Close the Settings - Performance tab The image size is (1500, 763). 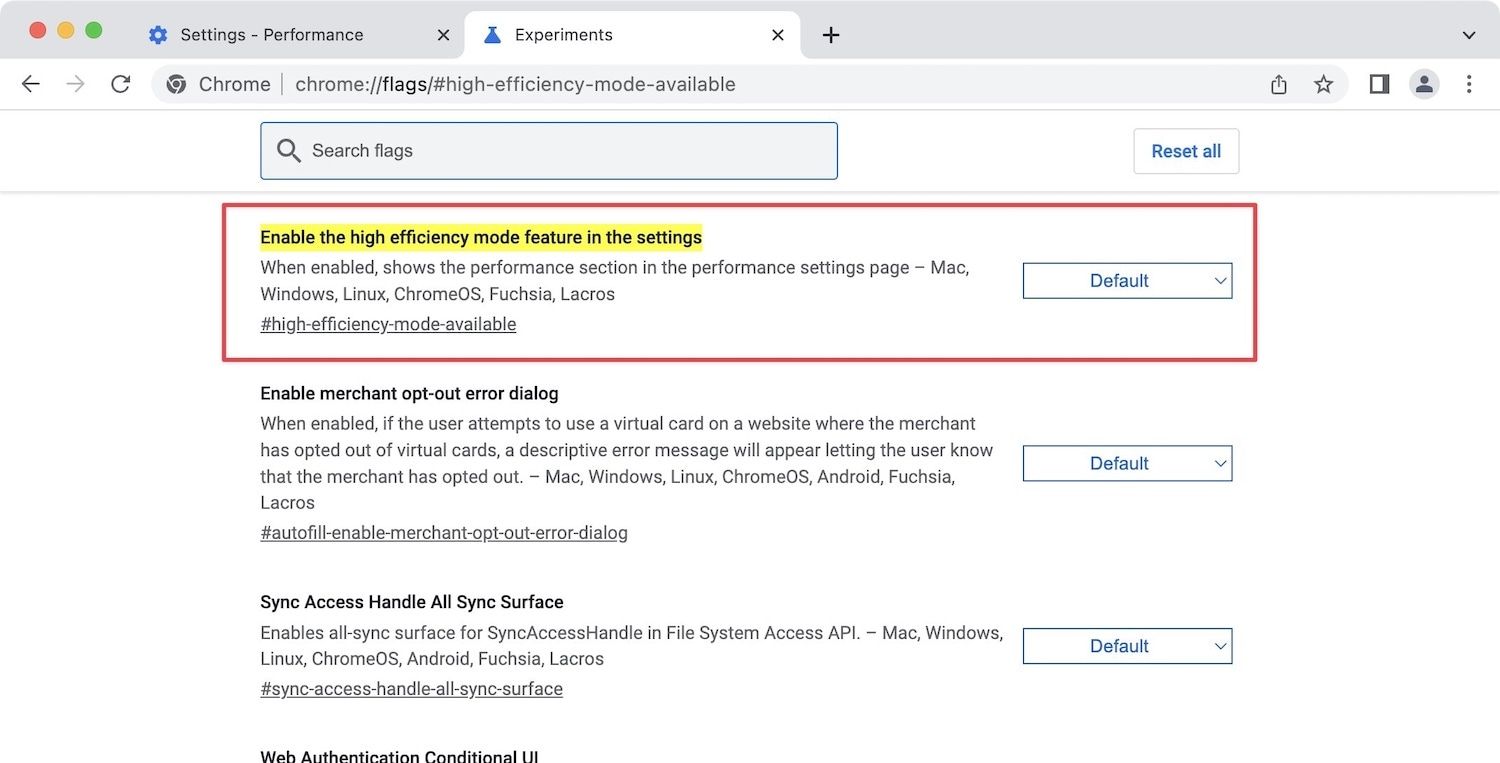coord(443,35)
